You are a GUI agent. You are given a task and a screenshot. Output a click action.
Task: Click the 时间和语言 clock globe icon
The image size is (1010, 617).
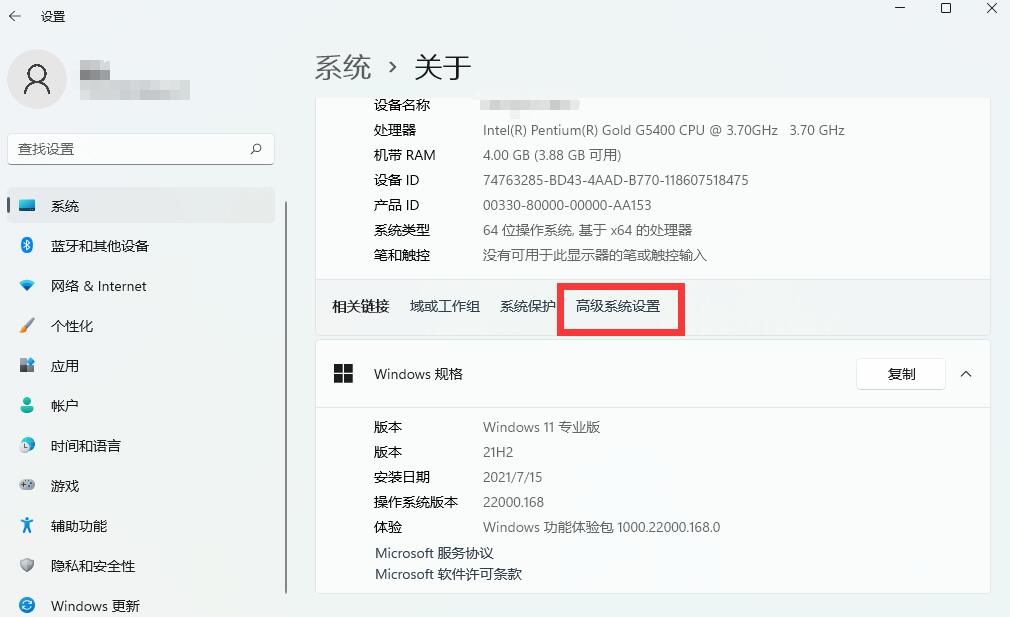(27, 445)
